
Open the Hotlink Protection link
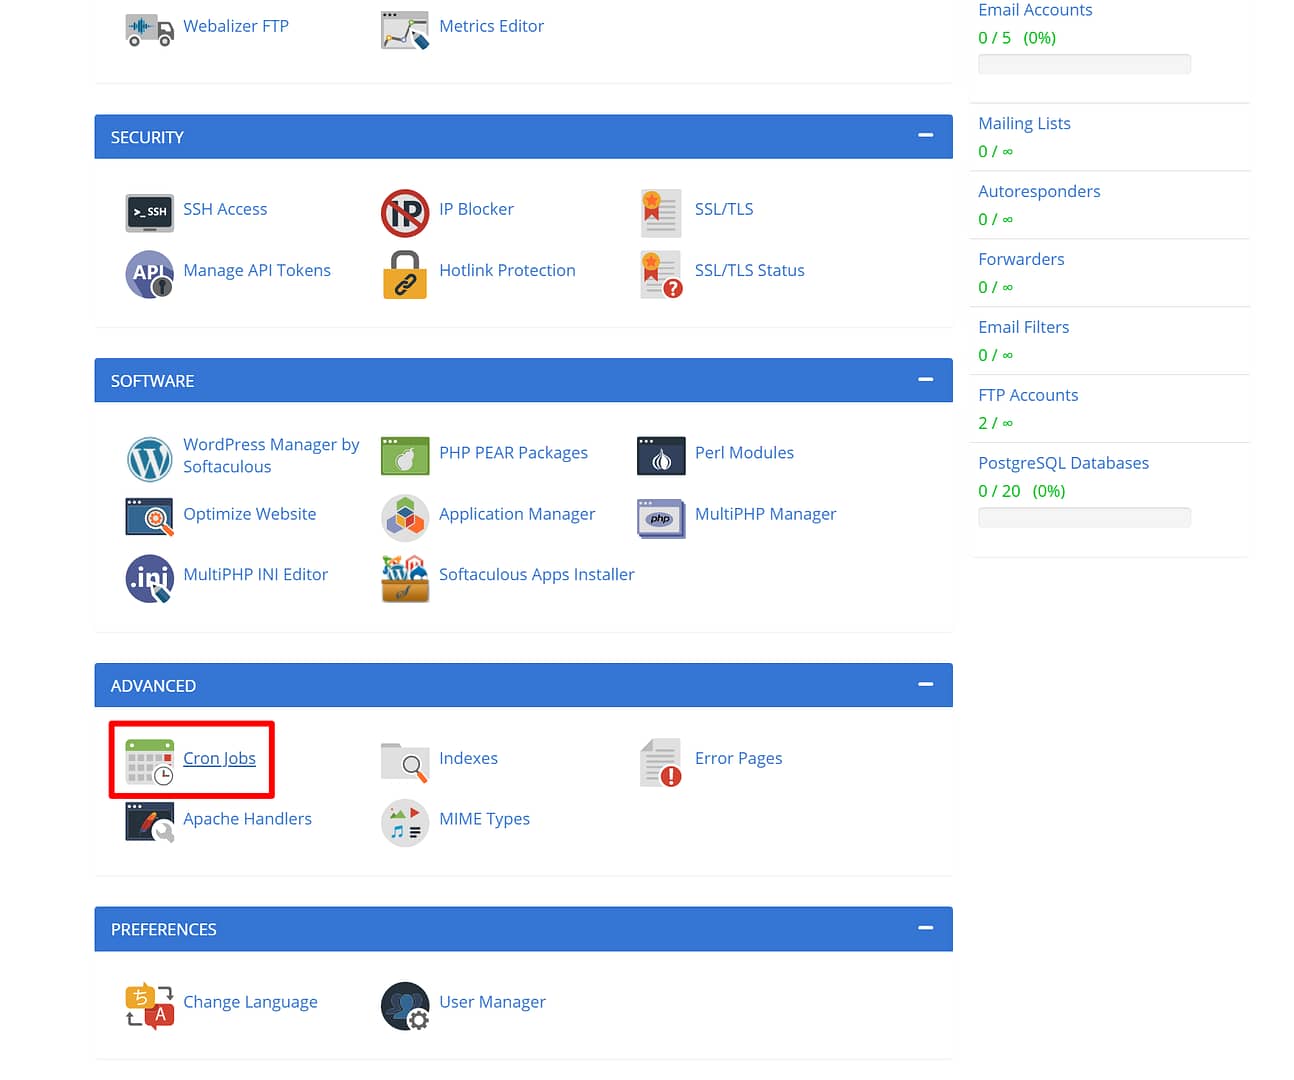(507, 270)
